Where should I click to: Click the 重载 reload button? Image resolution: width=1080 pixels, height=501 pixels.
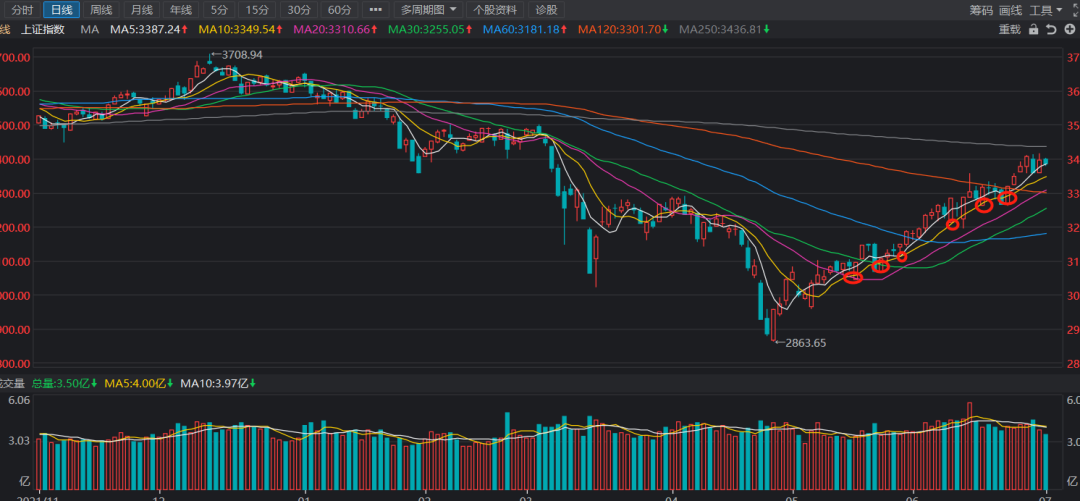pos(1010,30)
